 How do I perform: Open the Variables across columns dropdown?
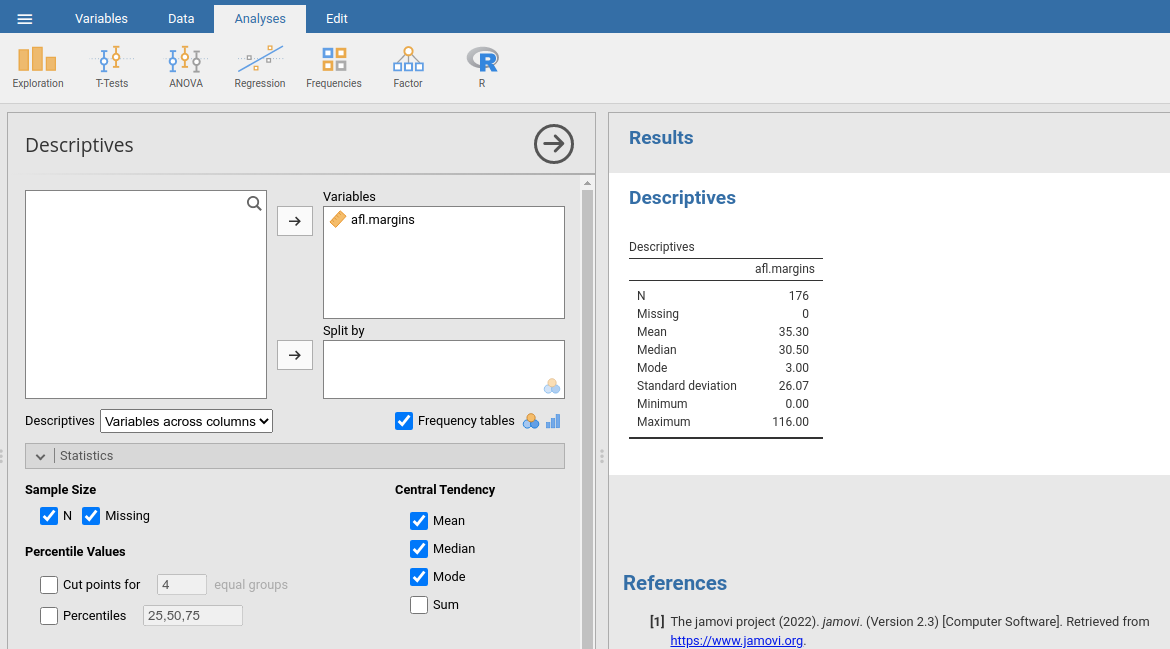[187, 421]
